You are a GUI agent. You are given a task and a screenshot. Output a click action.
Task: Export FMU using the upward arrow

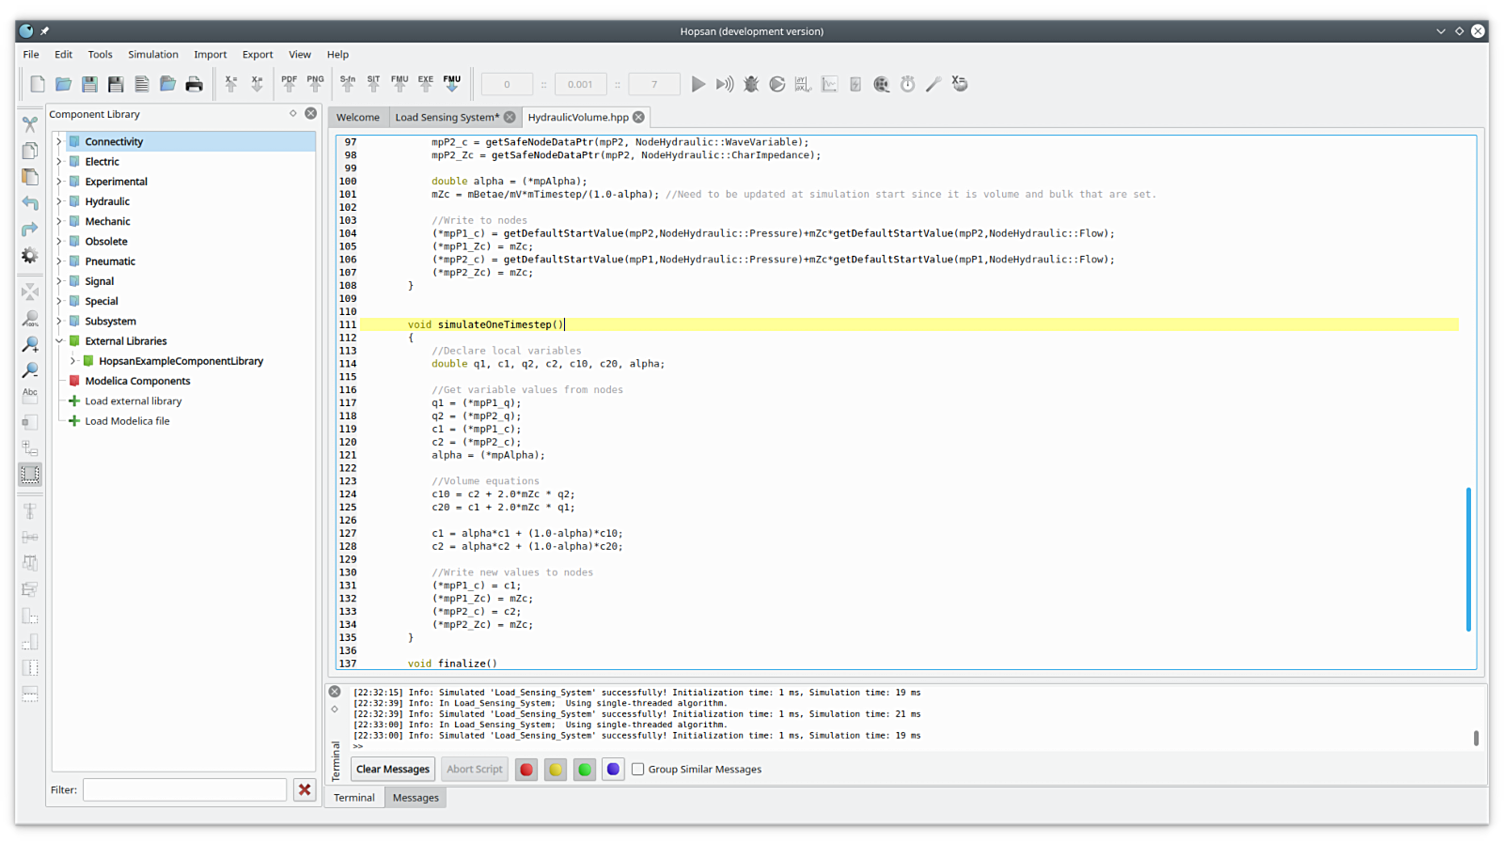point(399,84)
